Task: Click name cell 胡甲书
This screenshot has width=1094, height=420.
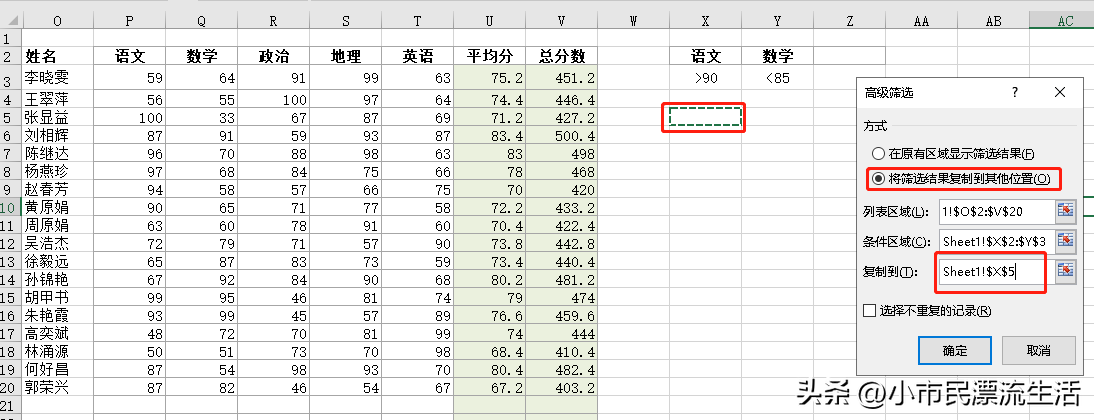Action: tap(57, 297)
